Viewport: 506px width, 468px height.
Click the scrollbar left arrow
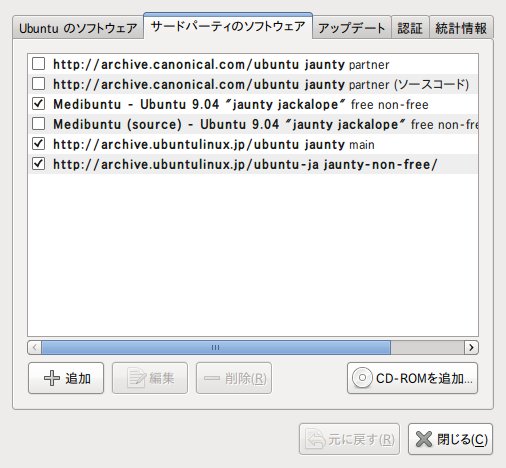tap(35, 348)
